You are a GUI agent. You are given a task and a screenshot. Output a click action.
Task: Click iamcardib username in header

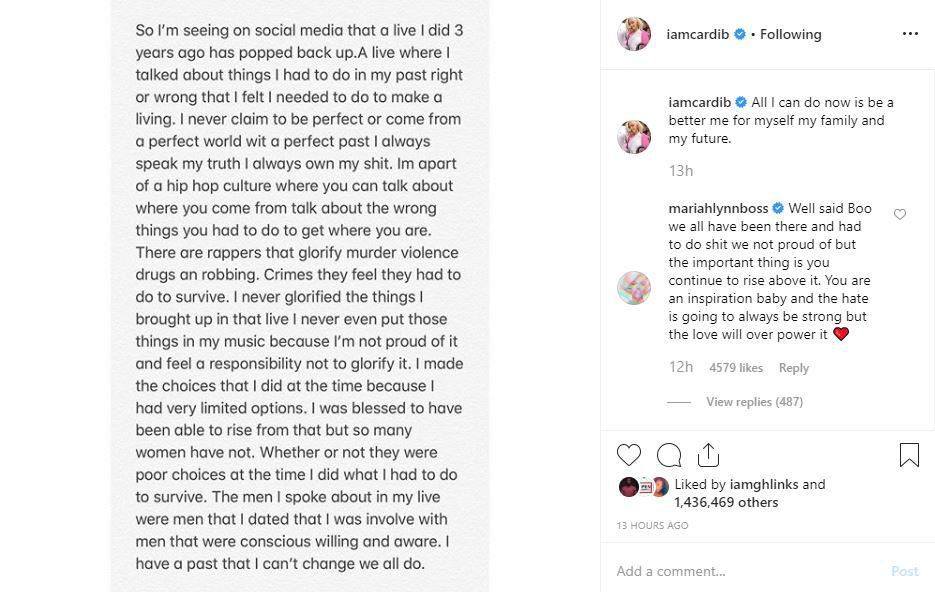697,34
